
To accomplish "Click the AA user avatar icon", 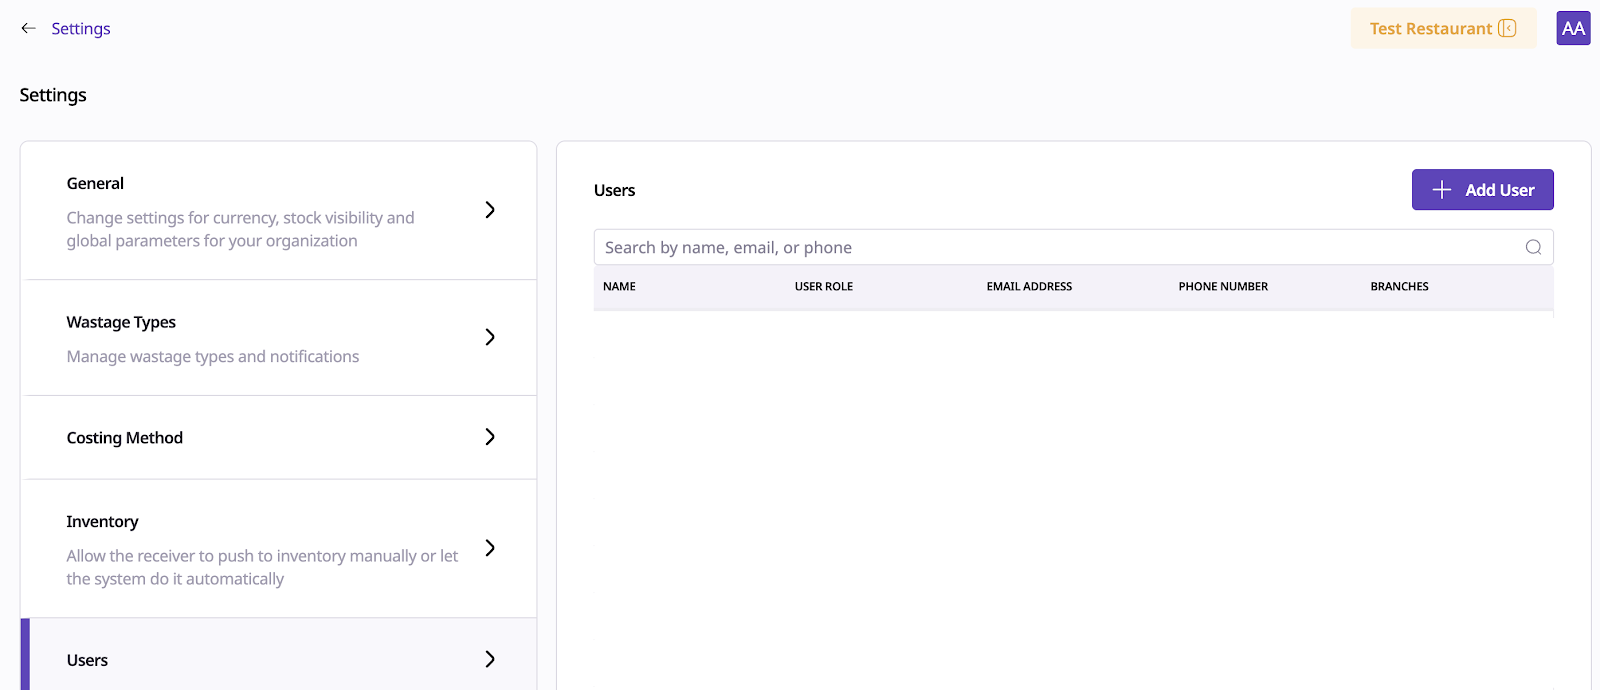I will [1573, 29].
